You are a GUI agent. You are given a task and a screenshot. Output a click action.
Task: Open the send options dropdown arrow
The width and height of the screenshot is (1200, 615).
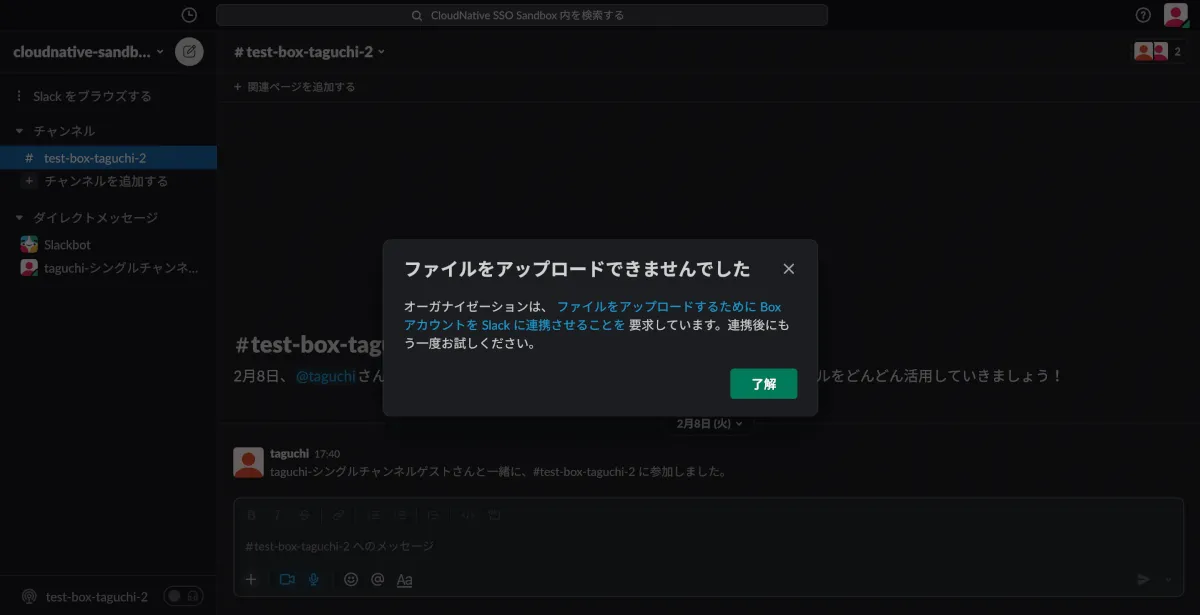point(1169,579)
